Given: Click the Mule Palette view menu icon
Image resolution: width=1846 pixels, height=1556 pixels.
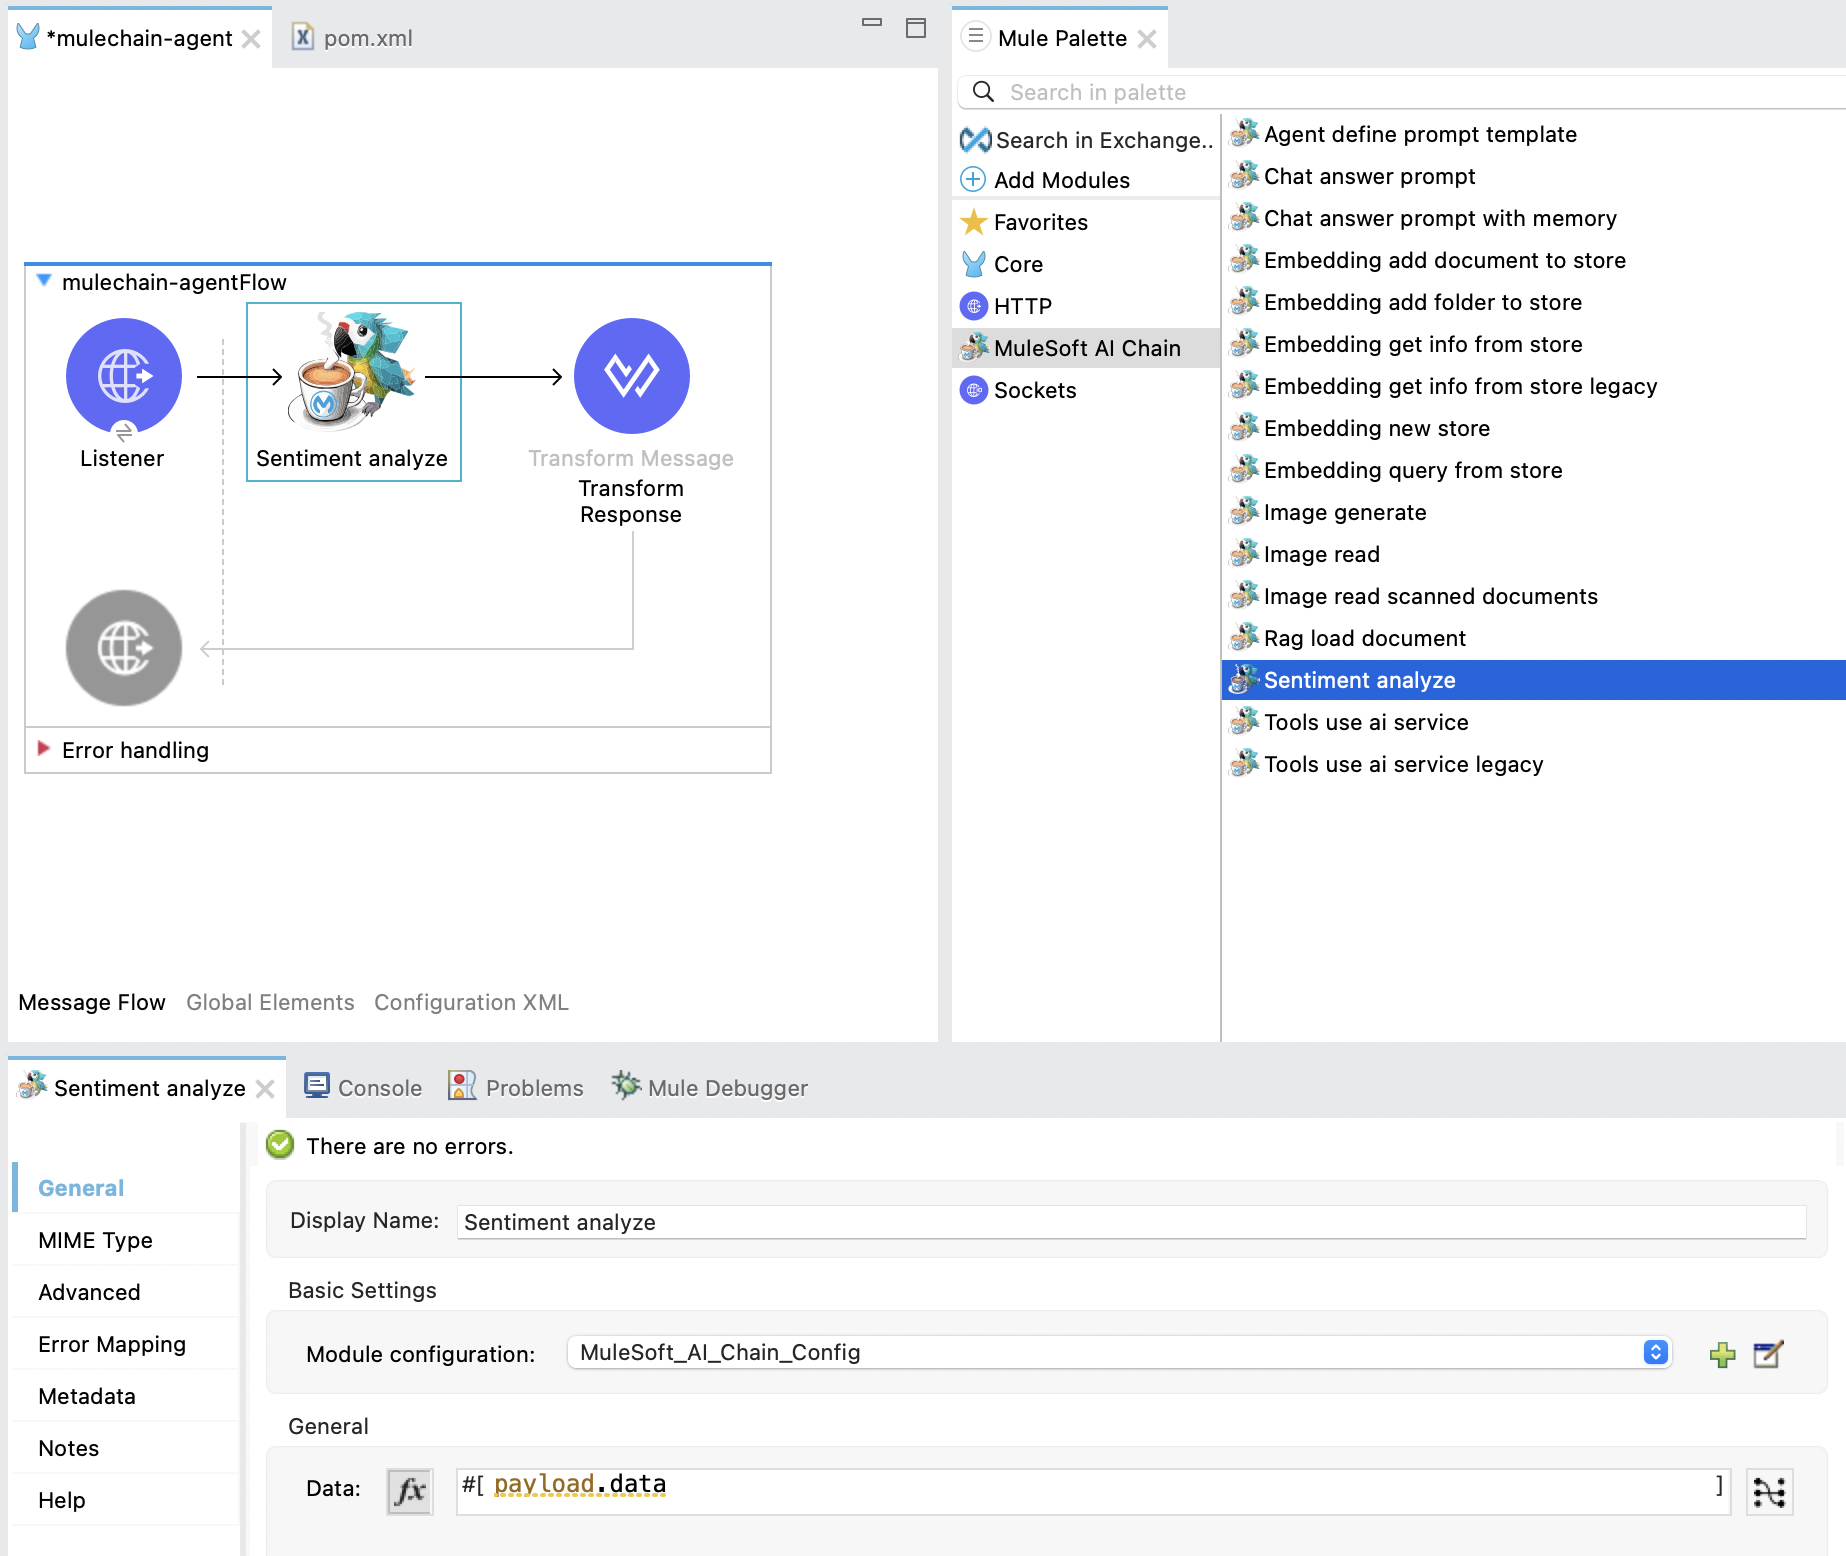Looking at the screenshot, I should click(976, 37).
